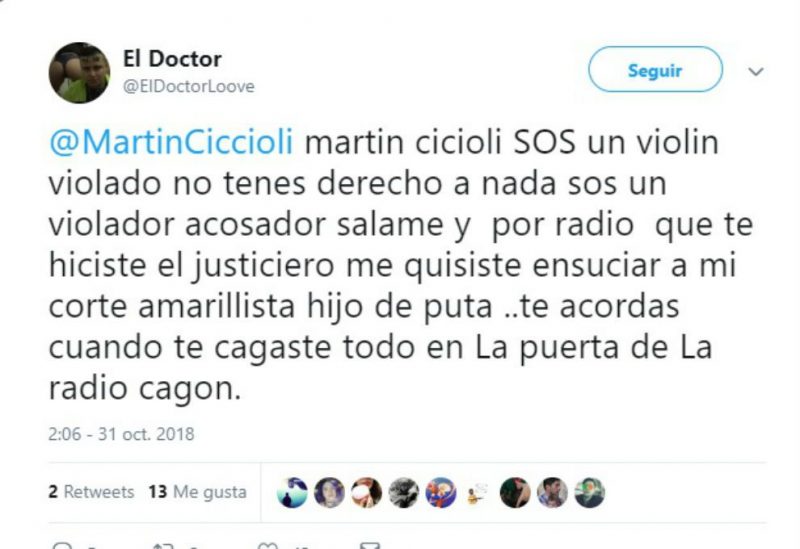Visit the @ElDoctorLoove handle
The image size is (800, 549).
coord(188,86)
